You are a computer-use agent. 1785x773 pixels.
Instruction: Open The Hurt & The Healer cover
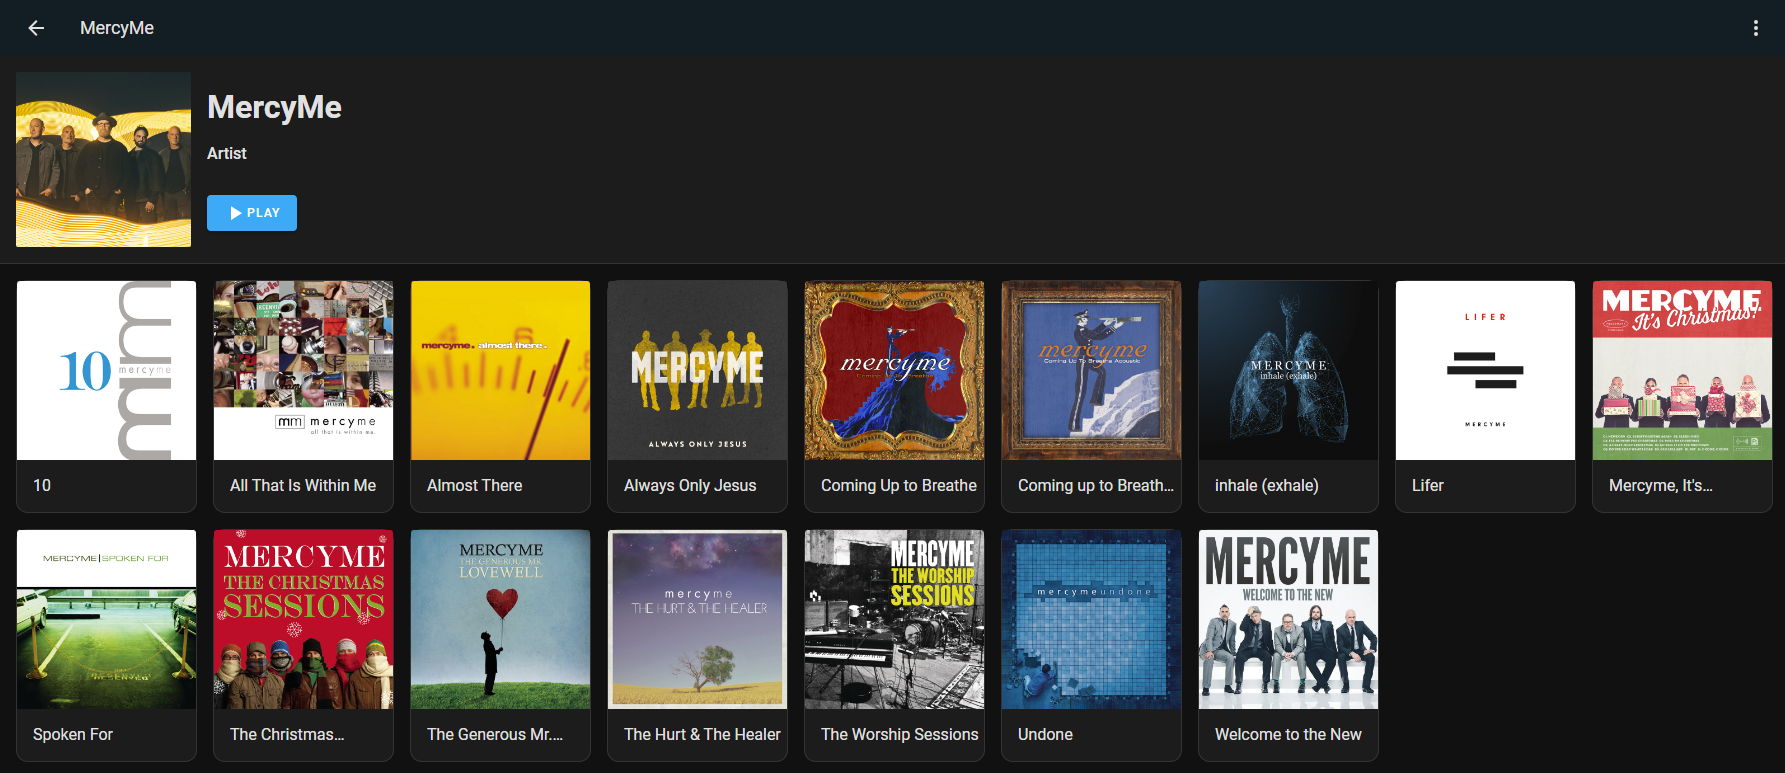[x=698, y=619]
